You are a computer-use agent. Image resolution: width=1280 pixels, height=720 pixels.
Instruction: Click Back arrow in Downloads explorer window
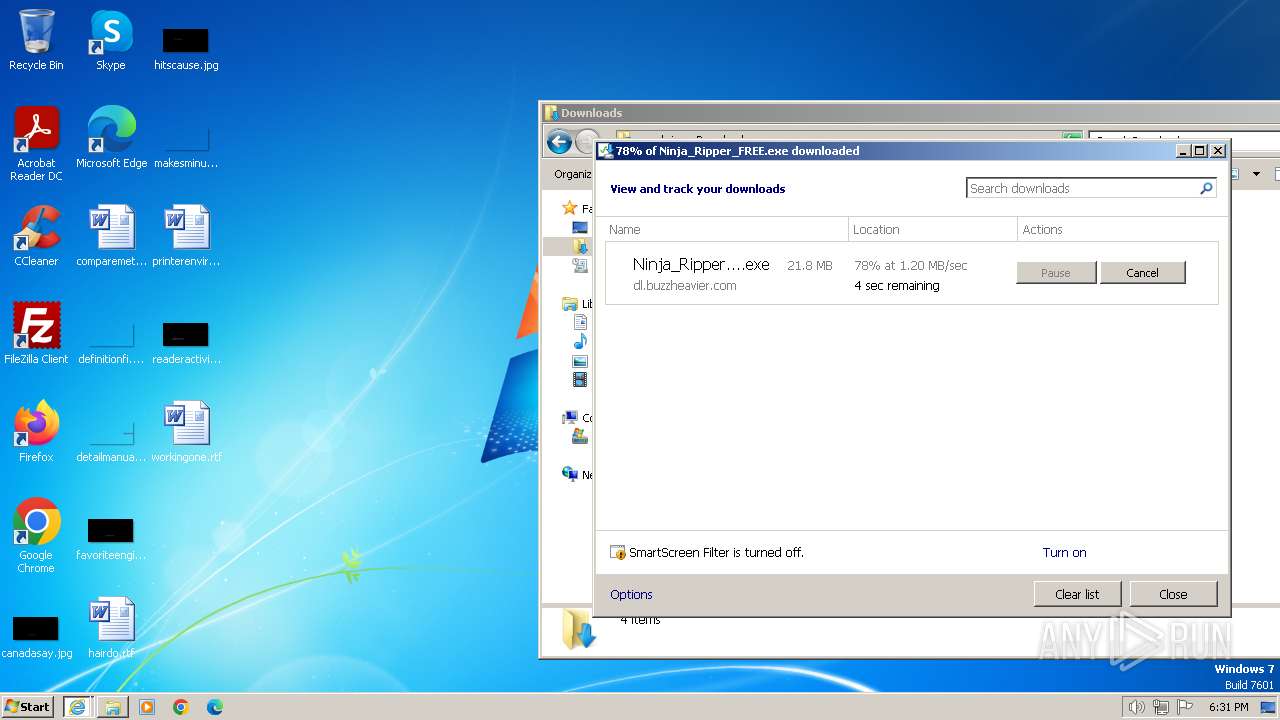point(559,142)
